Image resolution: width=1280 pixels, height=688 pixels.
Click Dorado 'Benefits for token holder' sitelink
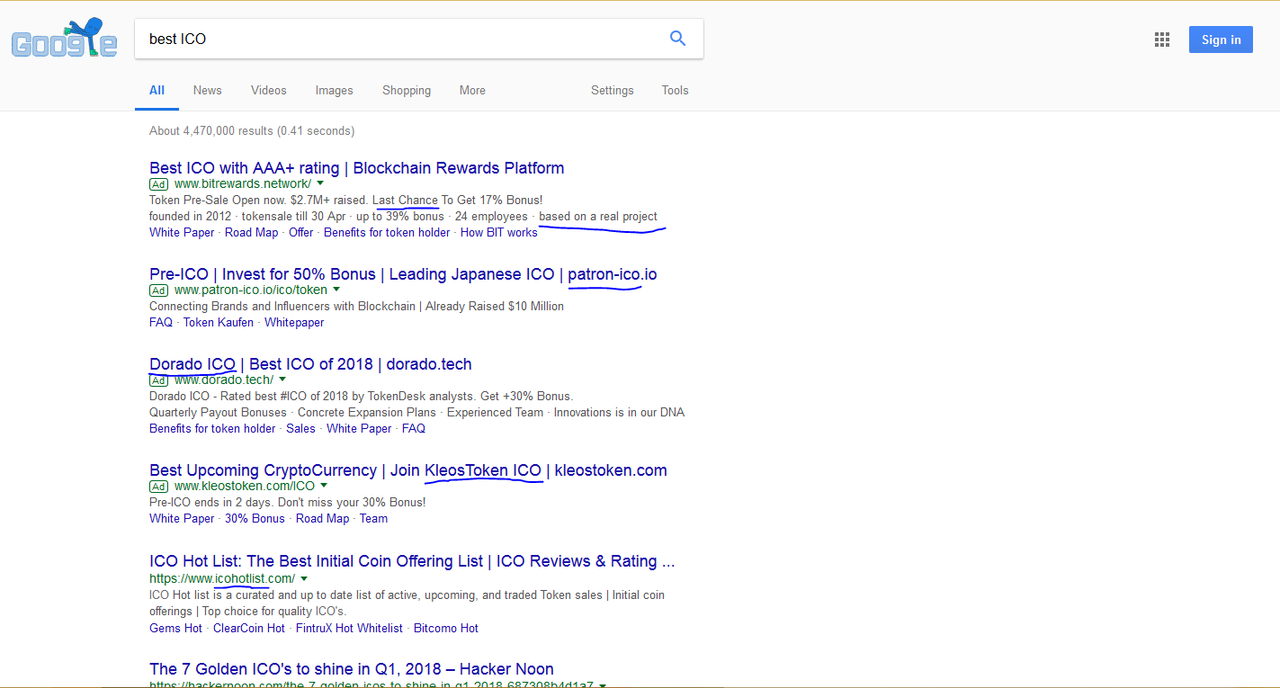point(212,428)
